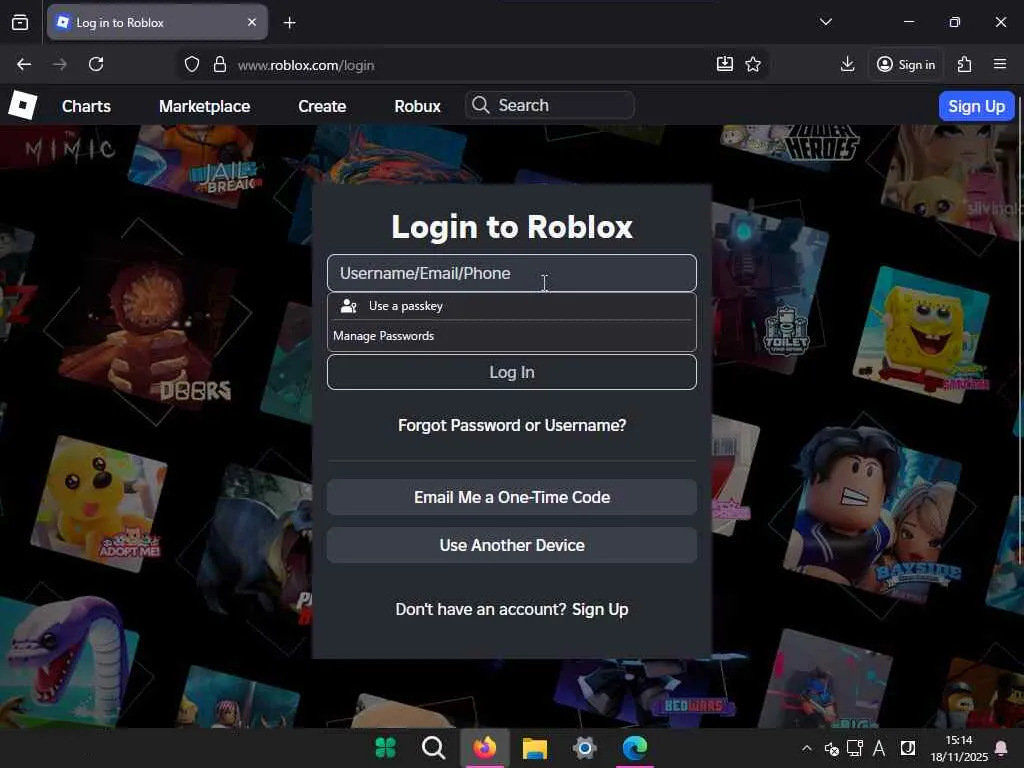Open the muted volume tray icon
Screen dimensions: 1024x768
tap(831, 748)
